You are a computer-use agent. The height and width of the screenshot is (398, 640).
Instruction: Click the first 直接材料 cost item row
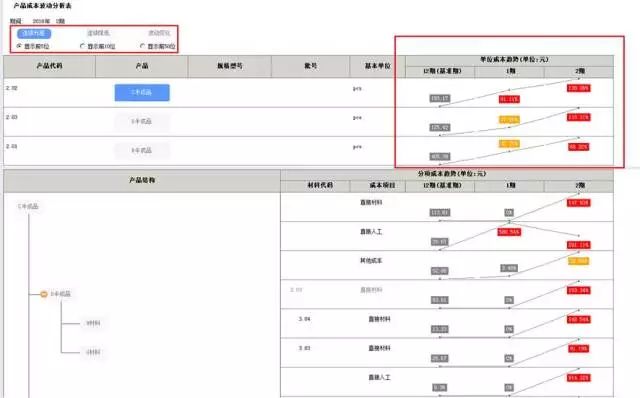(371, 202)
